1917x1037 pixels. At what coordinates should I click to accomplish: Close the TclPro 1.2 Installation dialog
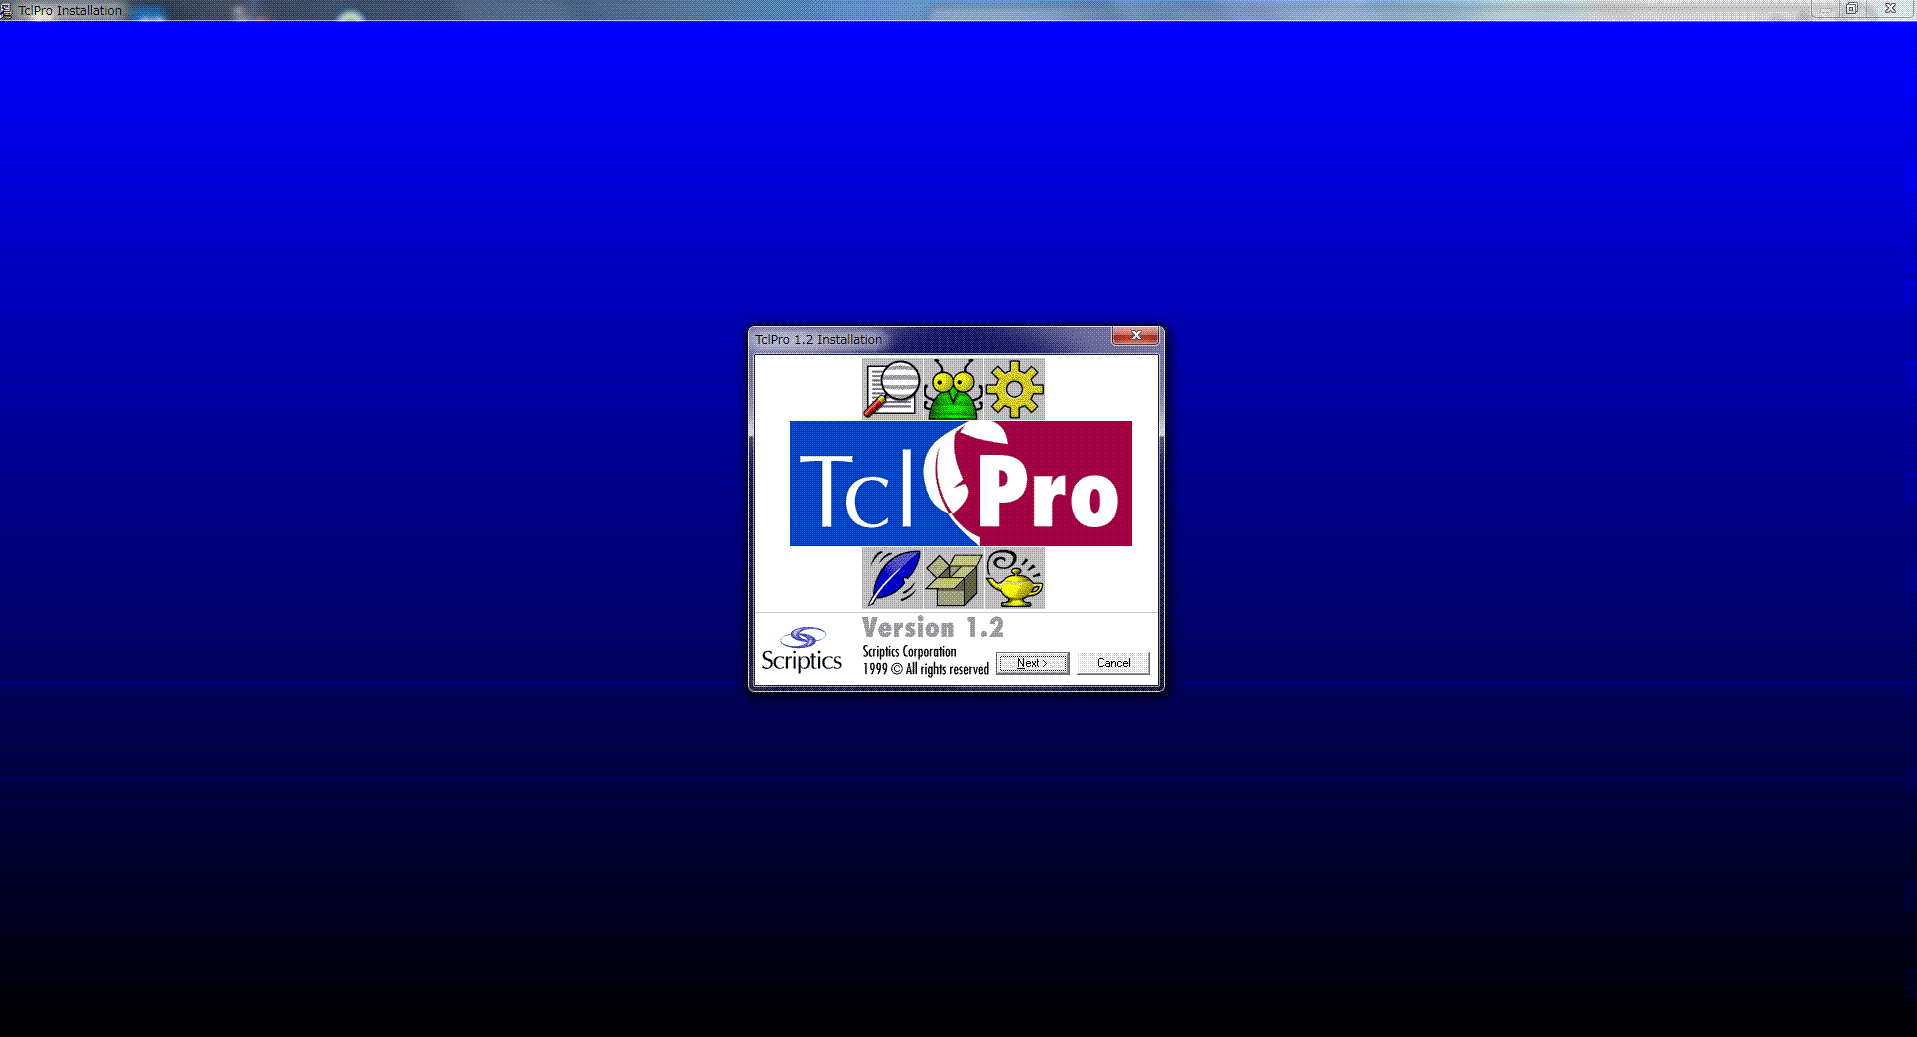click(1136, 336)
